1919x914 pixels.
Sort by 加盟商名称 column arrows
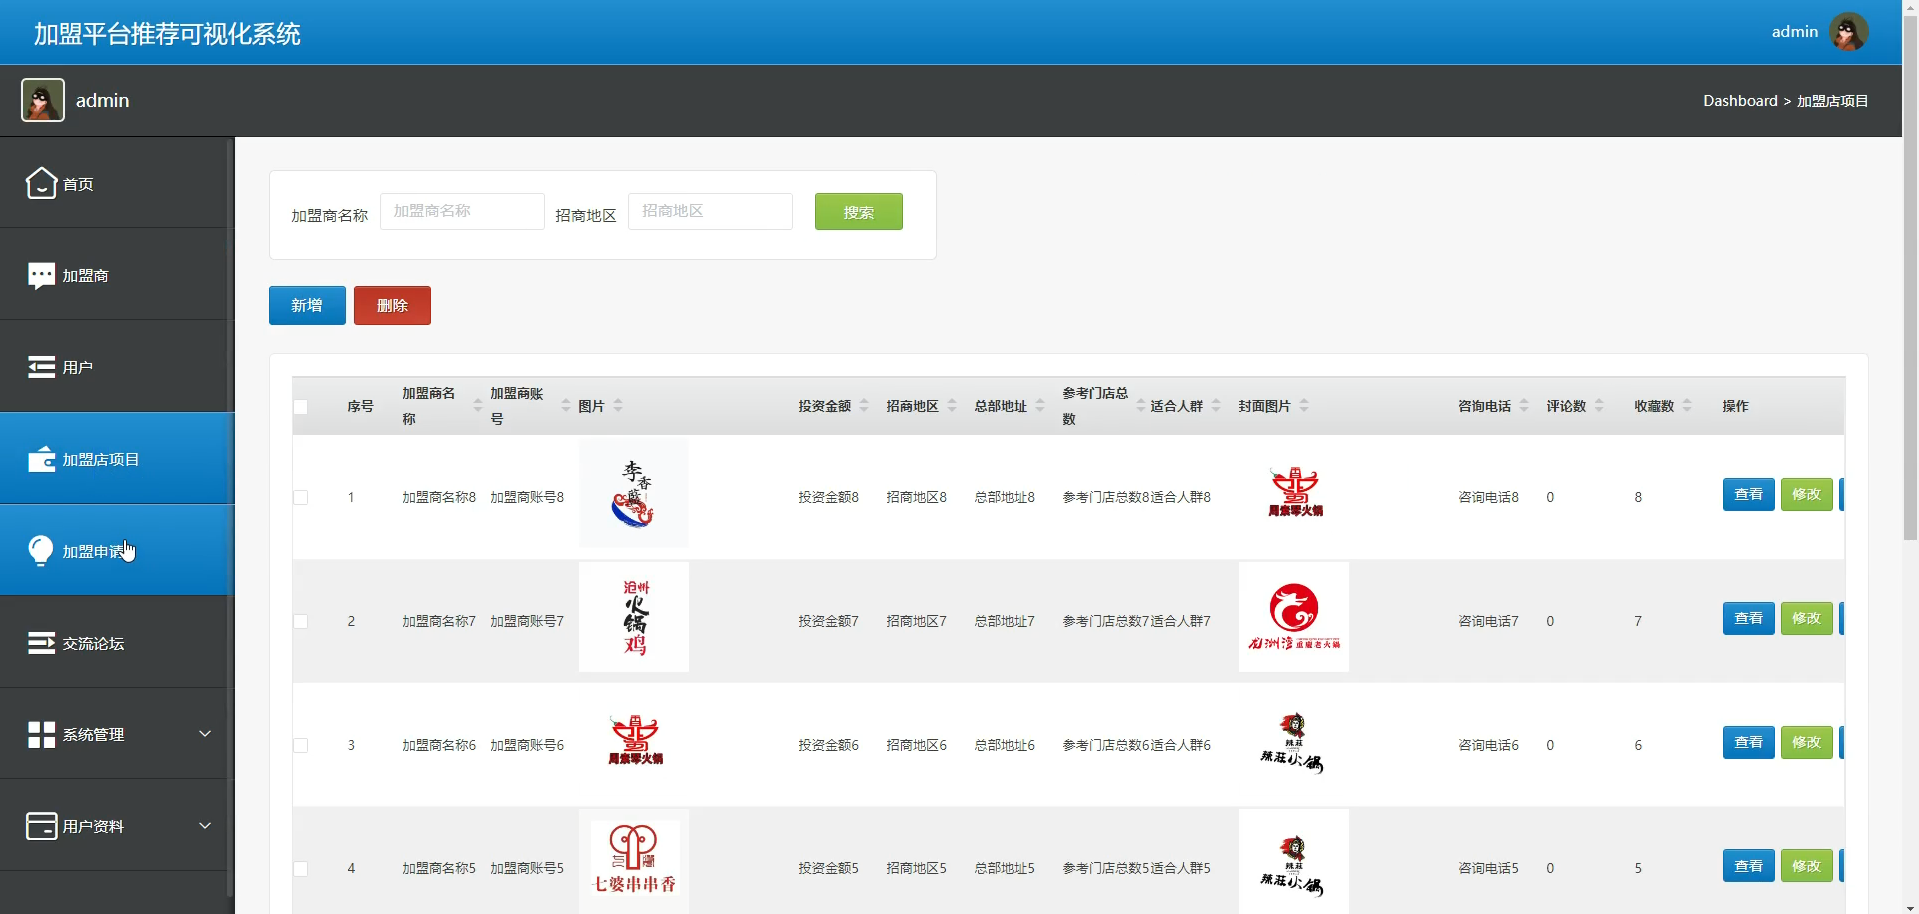click(477, 406)
